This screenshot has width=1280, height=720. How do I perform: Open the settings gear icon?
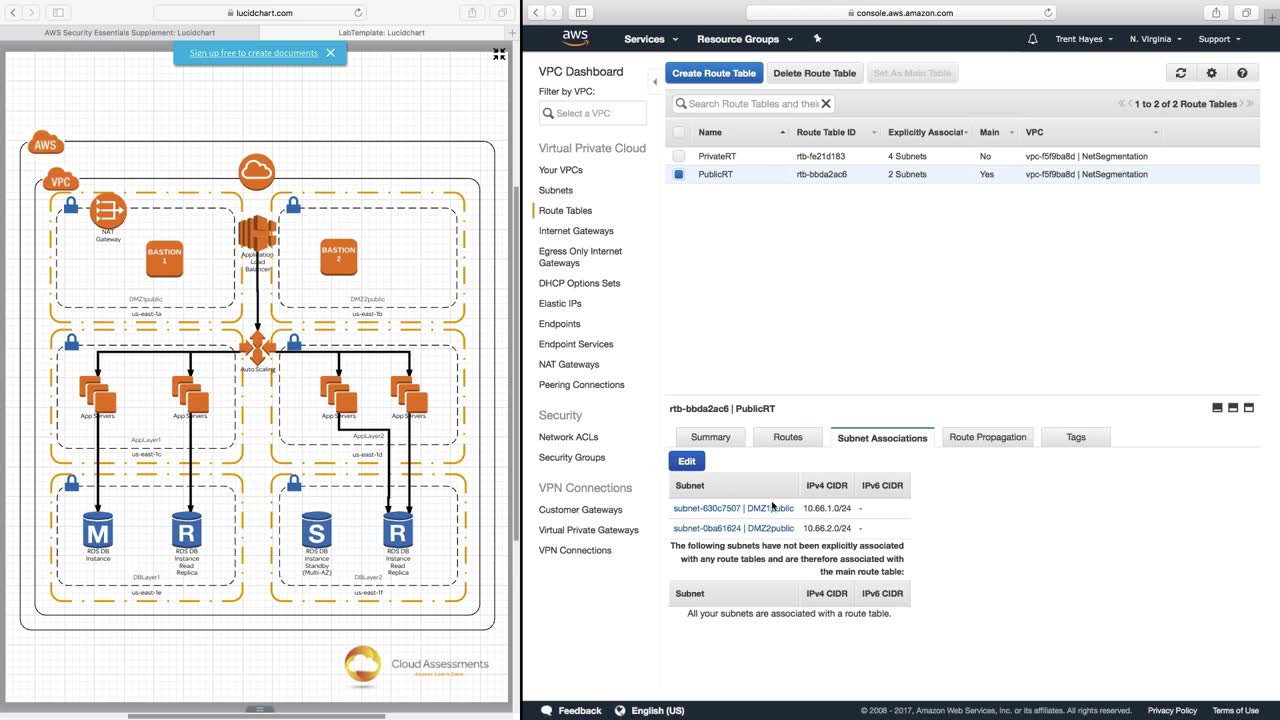tap(1211, 73)
